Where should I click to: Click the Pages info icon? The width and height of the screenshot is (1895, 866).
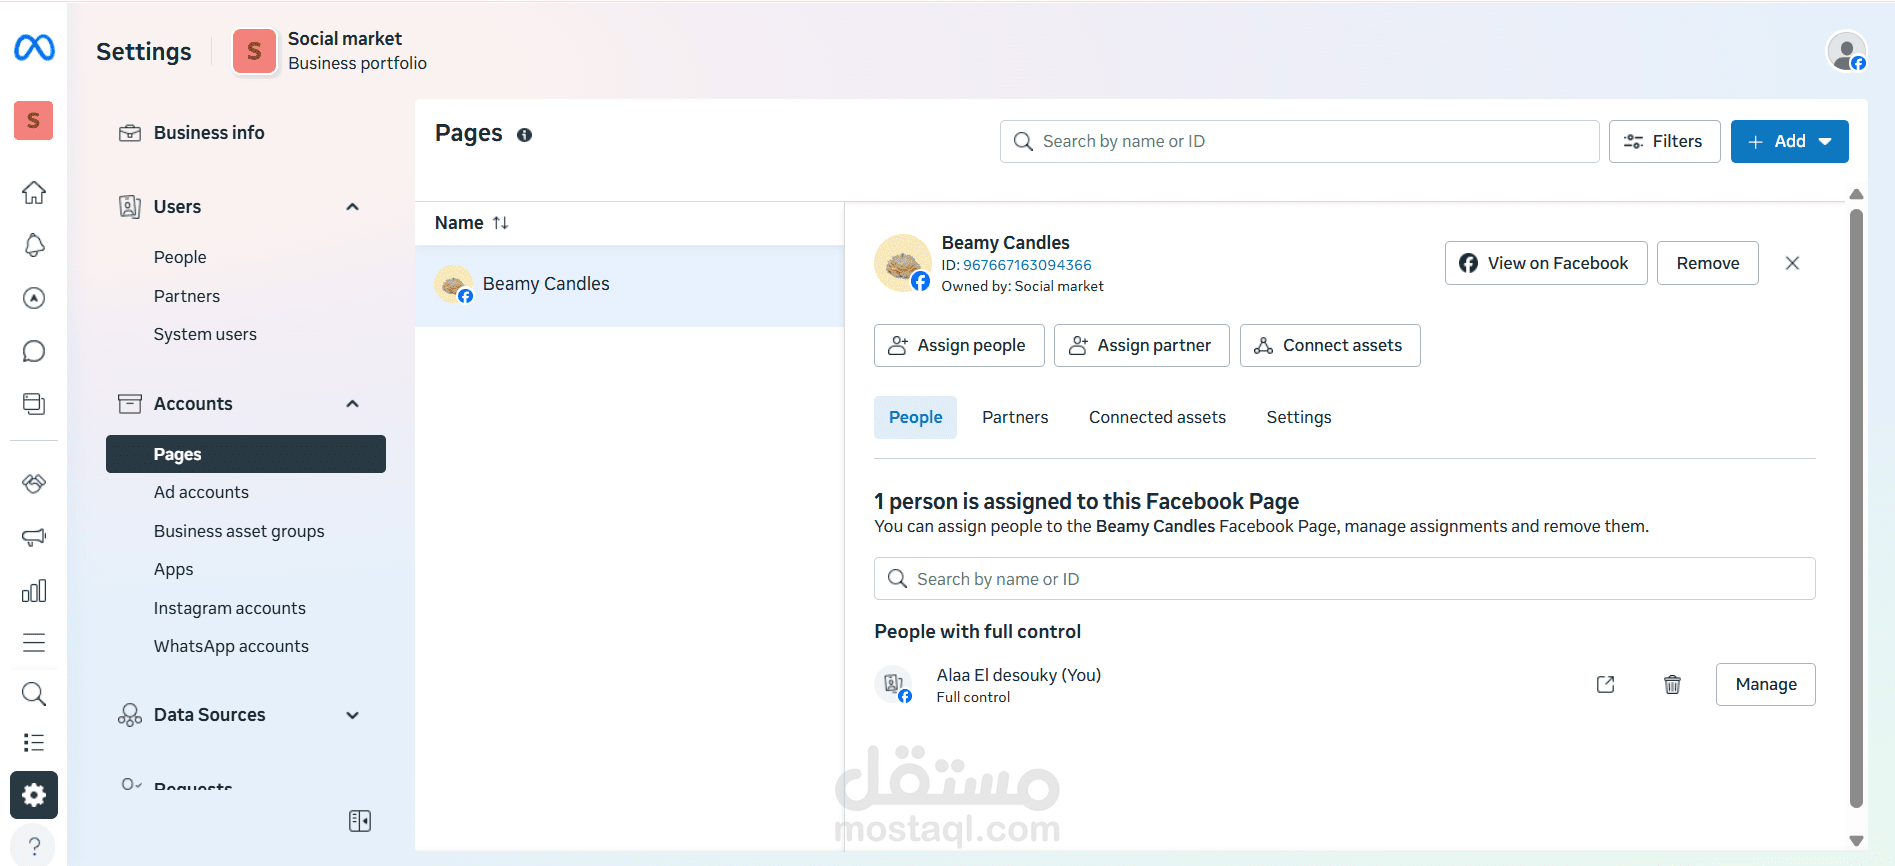point(524,135)
